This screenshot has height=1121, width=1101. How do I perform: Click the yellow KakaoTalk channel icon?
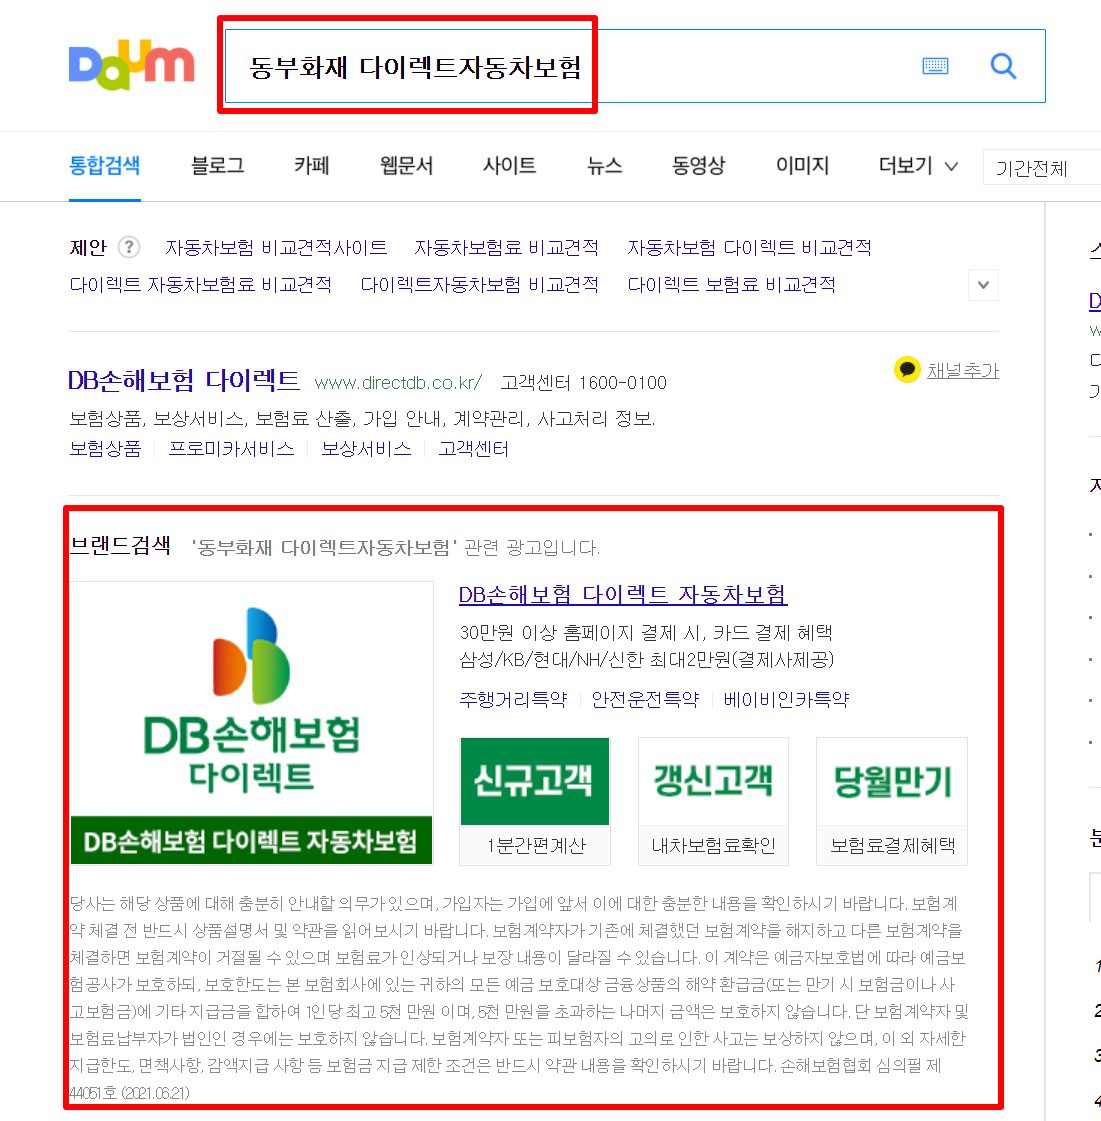tap(907, 370)
